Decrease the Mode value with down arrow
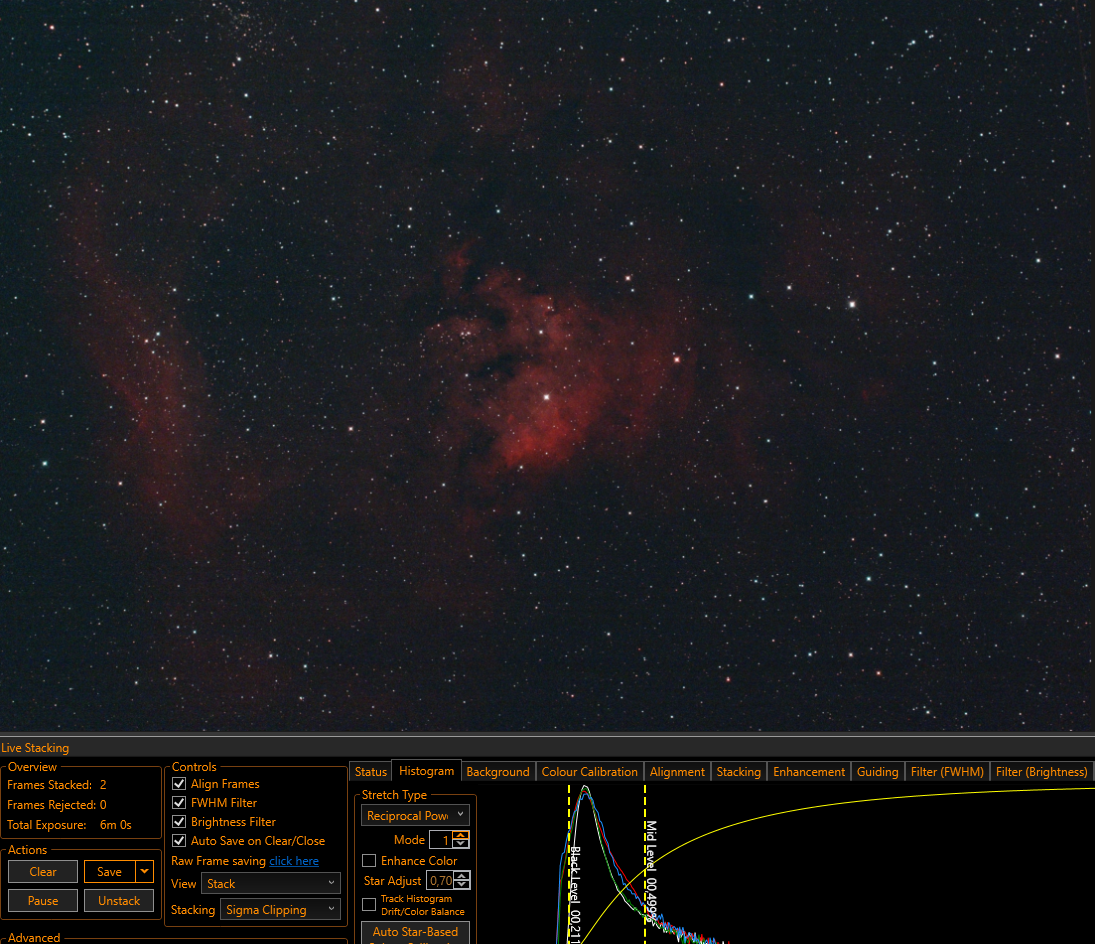This screenshot has height=944, width=1095. 461,843
